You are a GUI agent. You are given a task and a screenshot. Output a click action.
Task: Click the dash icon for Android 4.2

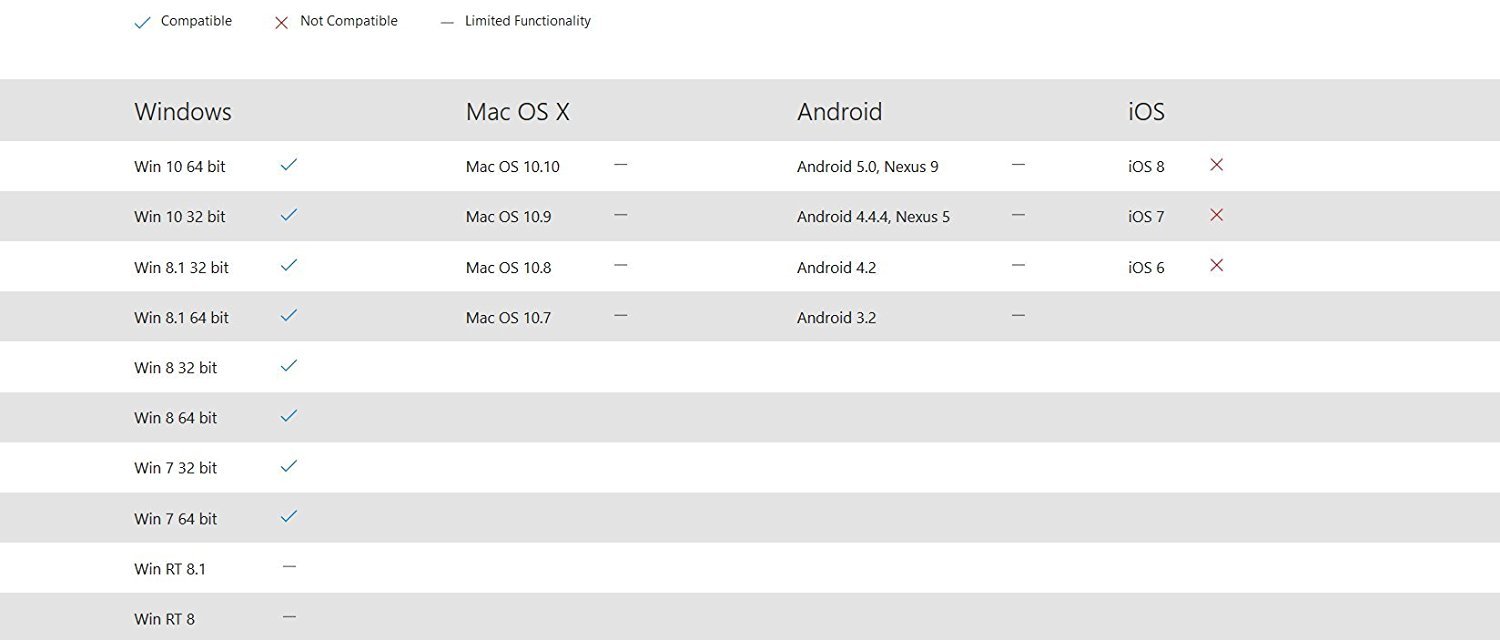click(x=1018, y=265)
